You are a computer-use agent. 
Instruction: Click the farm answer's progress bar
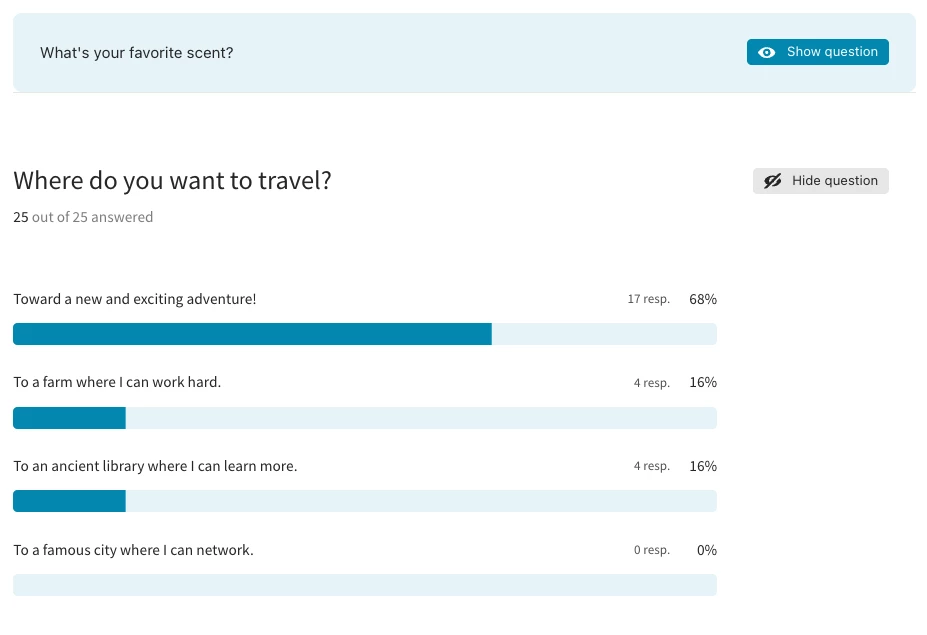(x=364, y=418)
